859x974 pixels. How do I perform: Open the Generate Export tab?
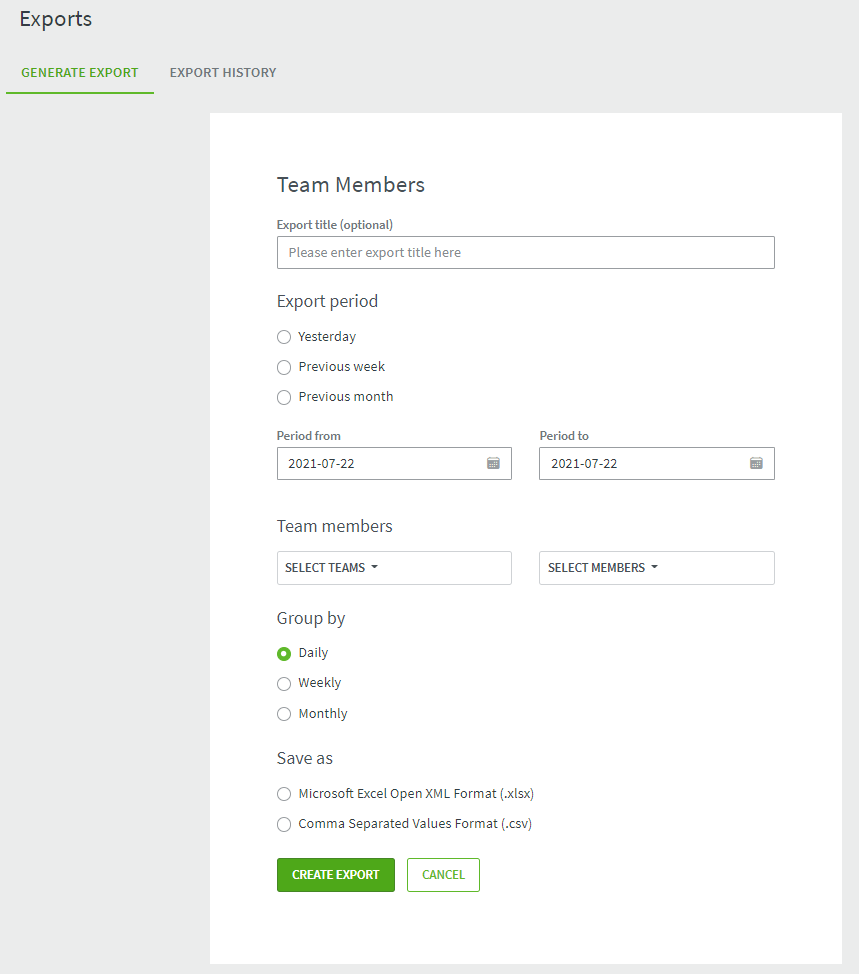tap(80, 73)
